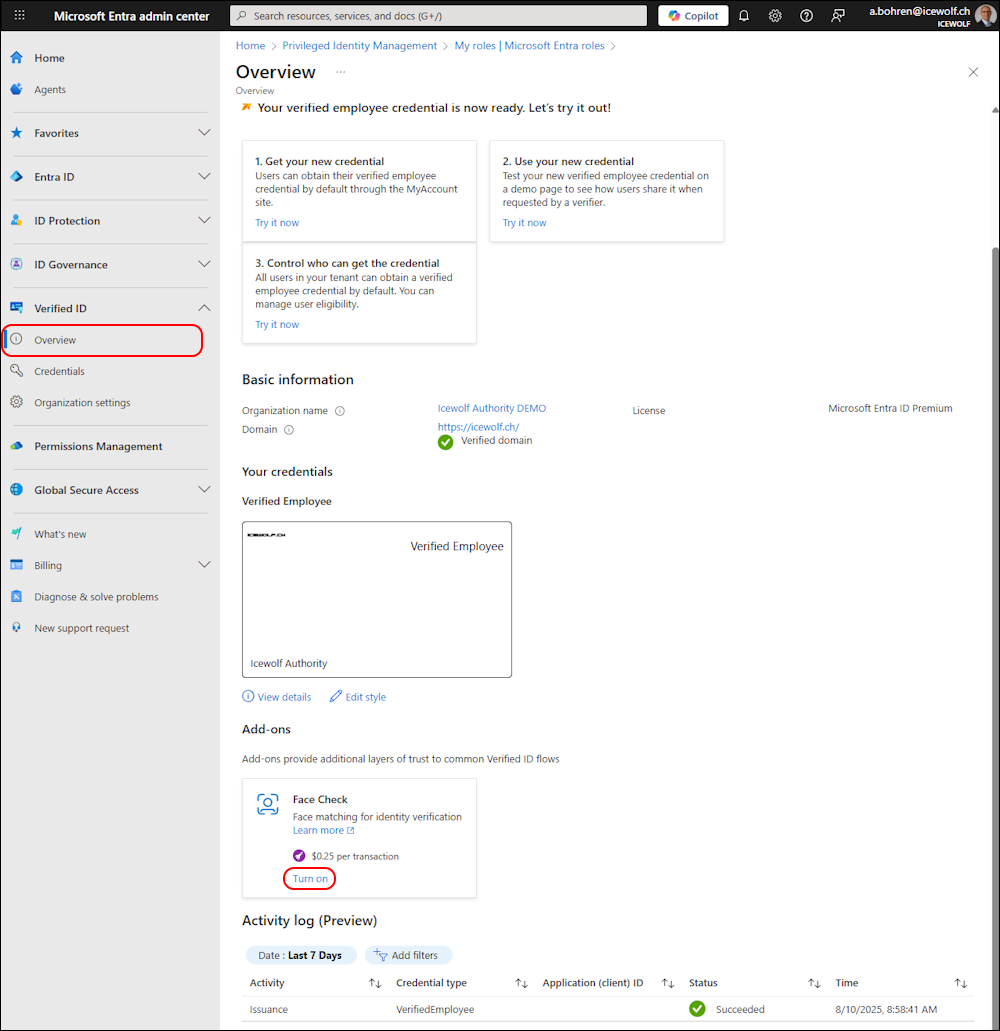Collapse the Verified ID section
Image resolution: width=1000 pixels, height=1031 pixels.
tap(204, 308)
